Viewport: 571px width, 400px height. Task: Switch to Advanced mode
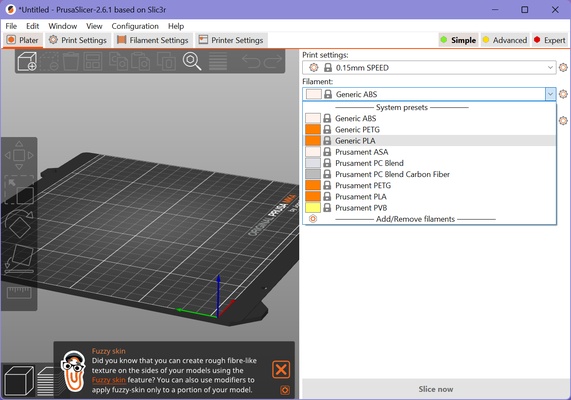point(505,40)
